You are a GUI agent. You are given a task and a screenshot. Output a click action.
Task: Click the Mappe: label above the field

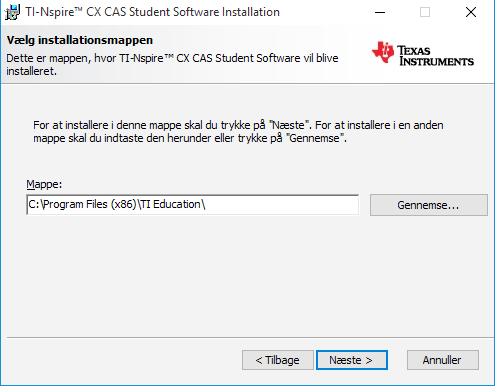(44, 184)
